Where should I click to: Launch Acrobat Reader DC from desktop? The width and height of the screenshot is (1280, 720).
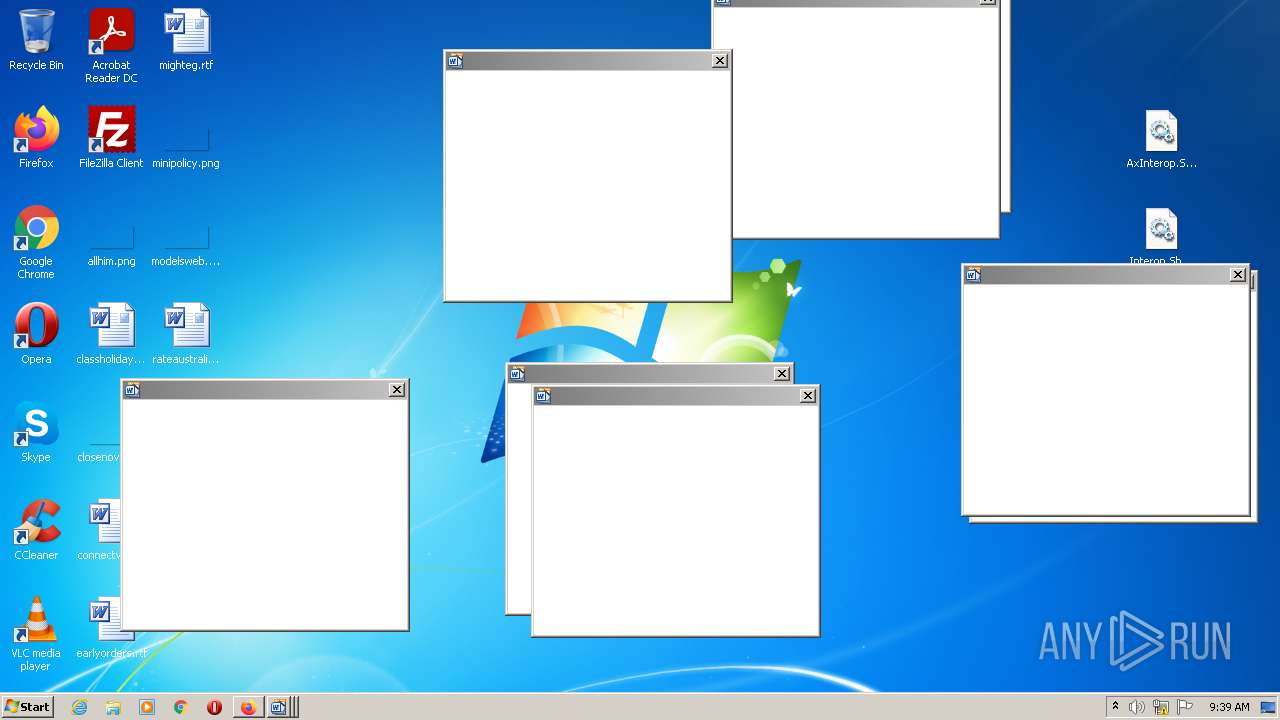coord(111,46)
